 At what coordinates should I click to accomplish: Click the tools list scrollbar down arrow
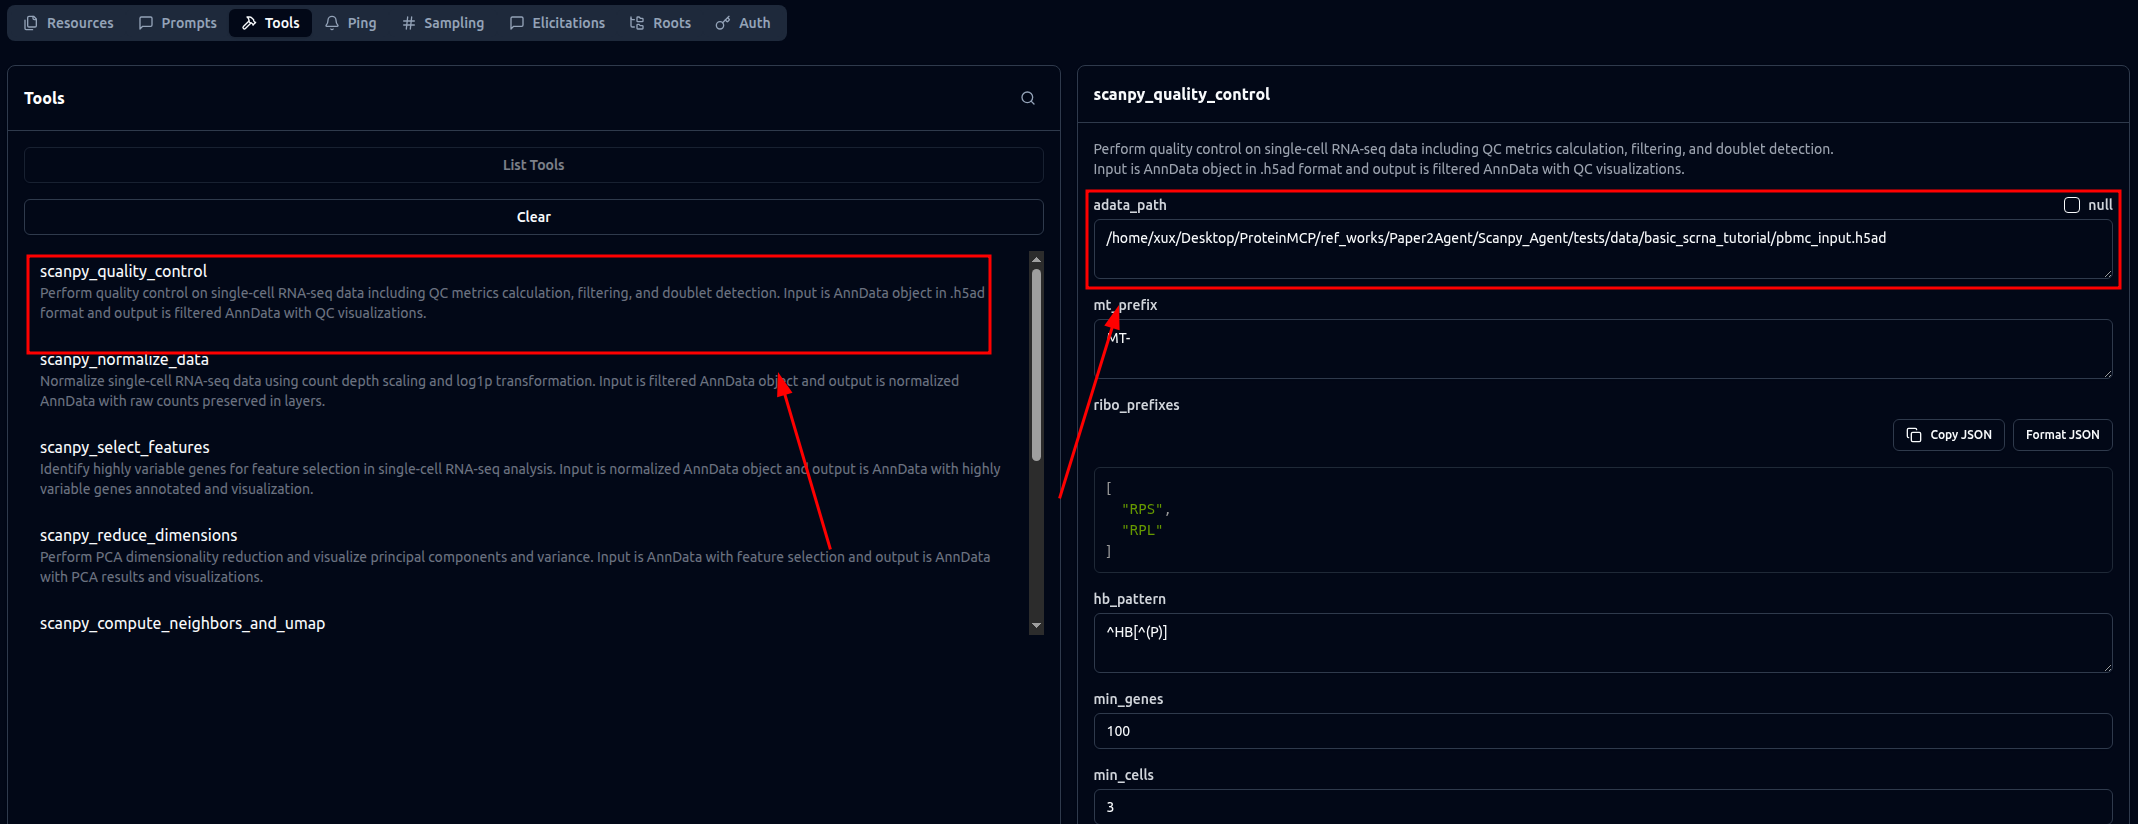coord(1036,626)
